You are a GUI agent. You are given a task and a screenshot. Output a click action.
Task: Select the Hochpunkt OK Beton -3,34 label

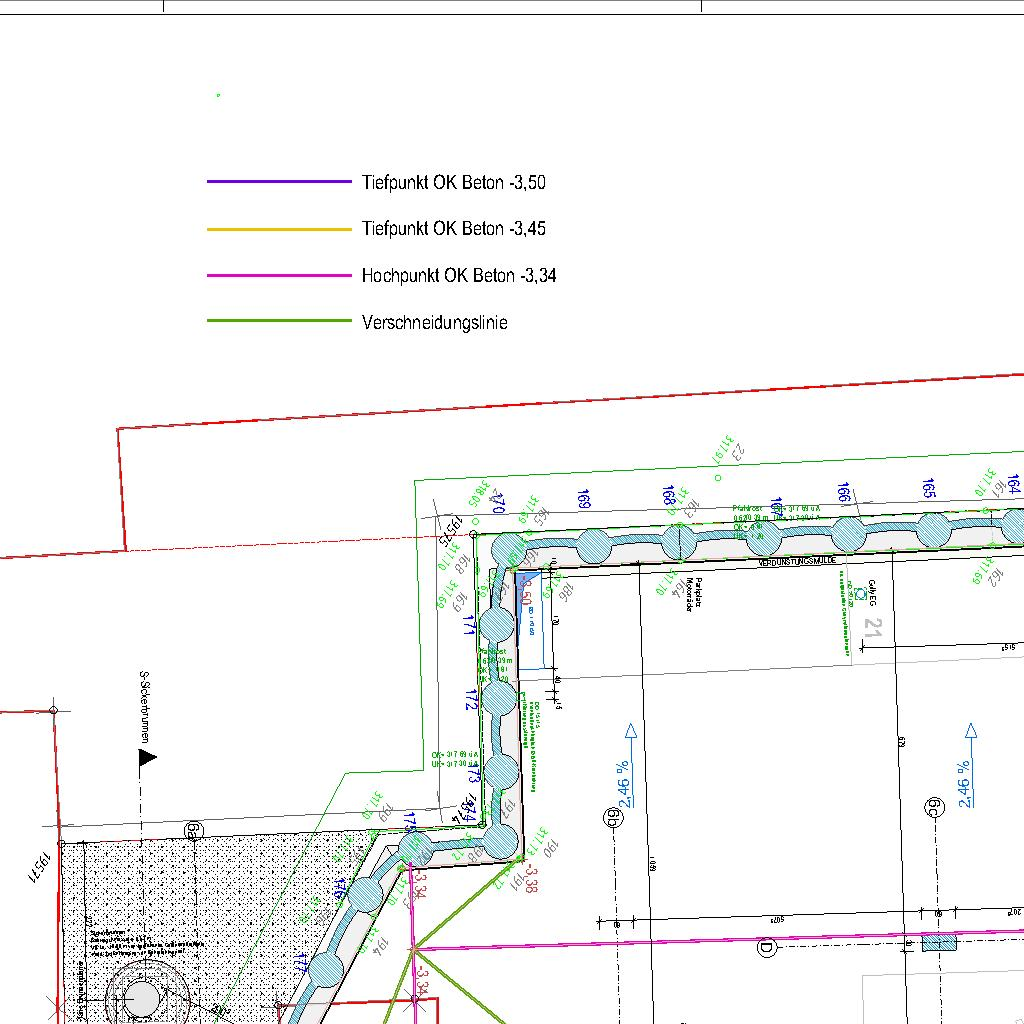(x=459, y=276)
